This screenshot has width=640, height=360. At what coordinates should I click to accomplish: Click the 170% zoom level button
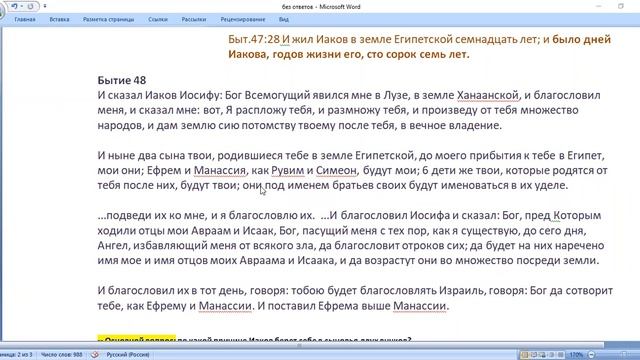576,355
